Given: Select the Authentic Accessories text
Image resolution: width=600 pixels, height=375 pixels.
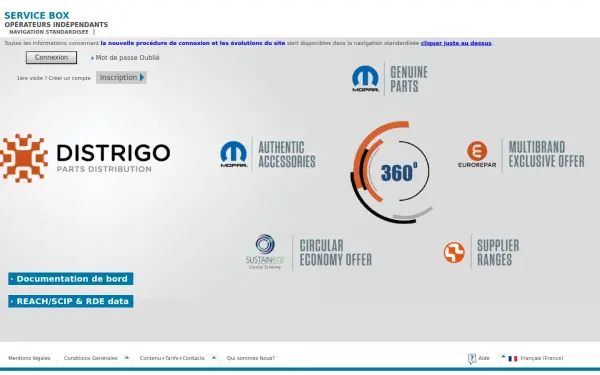Looking at the screenshot, I should click(287, 154).
